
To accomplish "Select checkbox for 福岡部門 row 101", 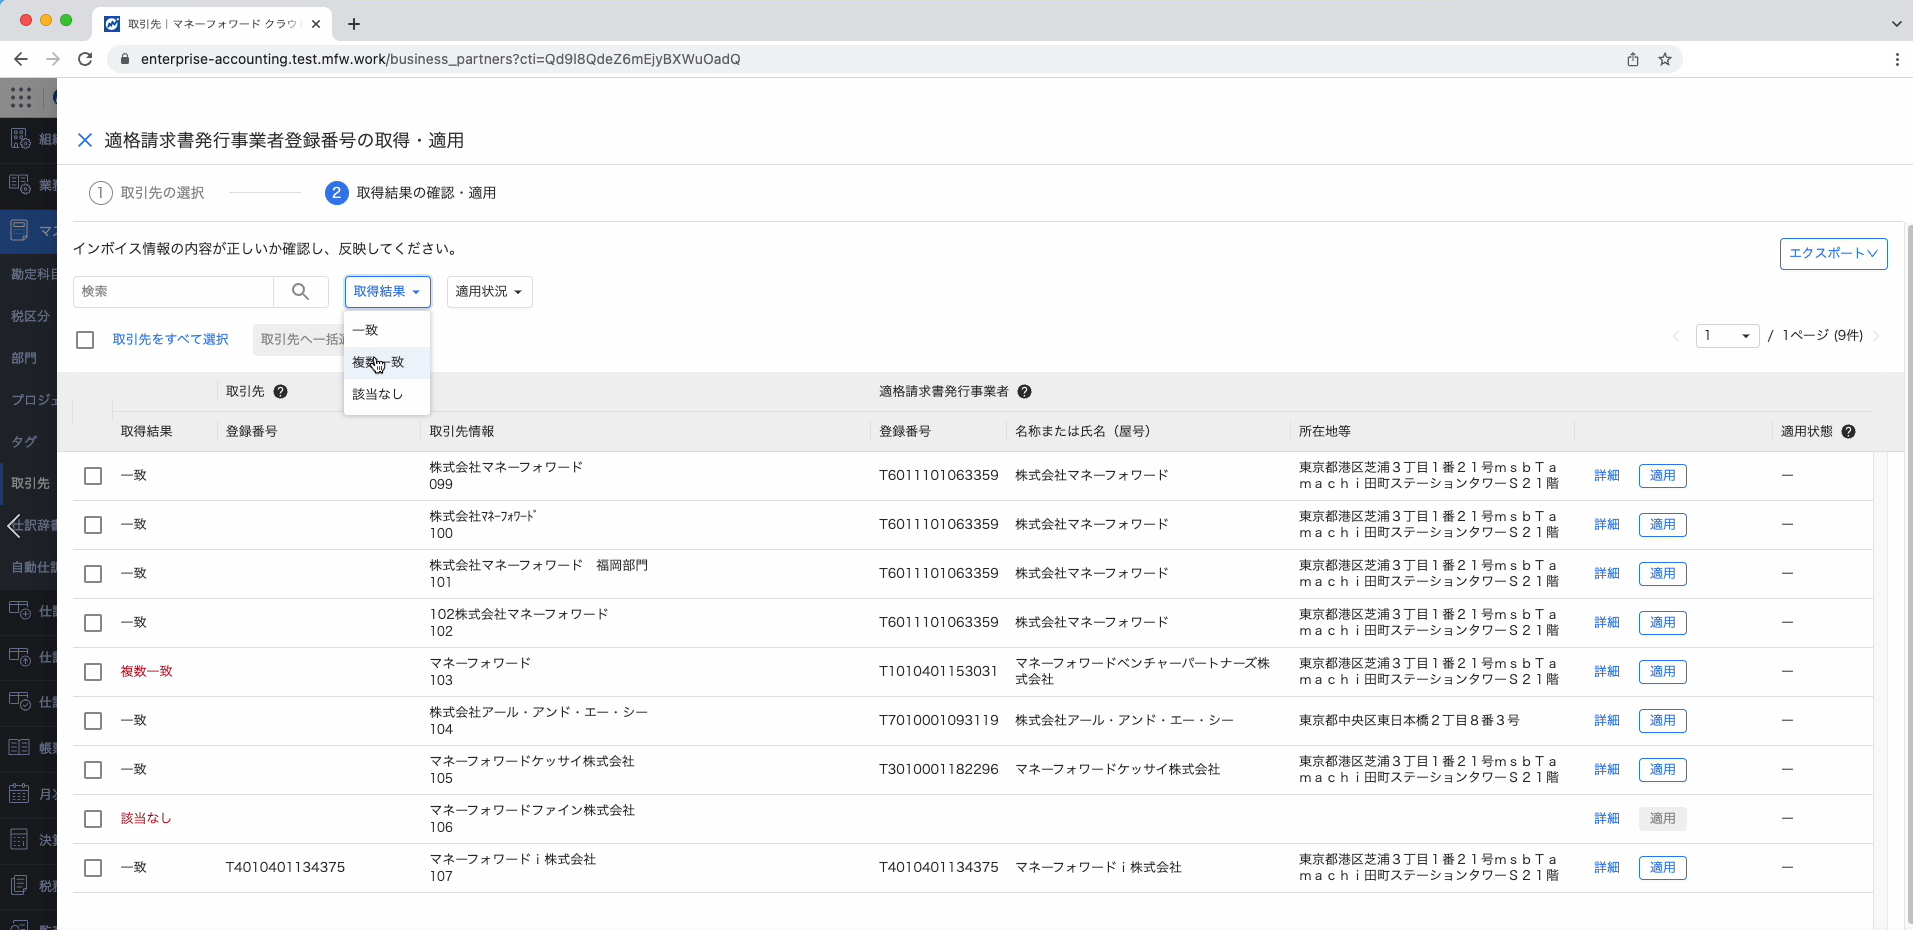I will [93, 574].
